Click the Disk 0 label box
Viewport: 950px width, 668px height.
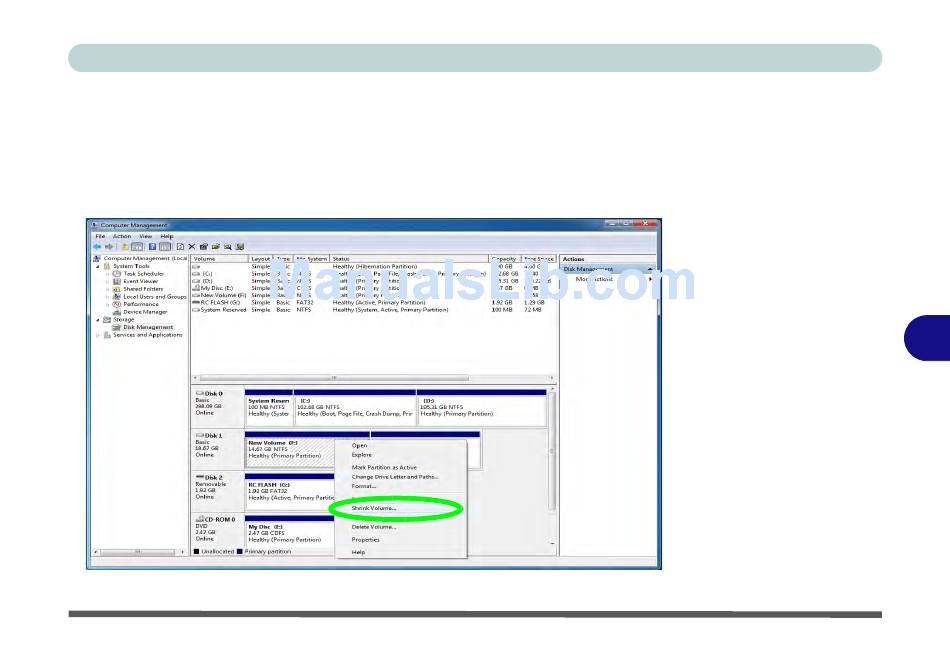[x=218, y=408]
